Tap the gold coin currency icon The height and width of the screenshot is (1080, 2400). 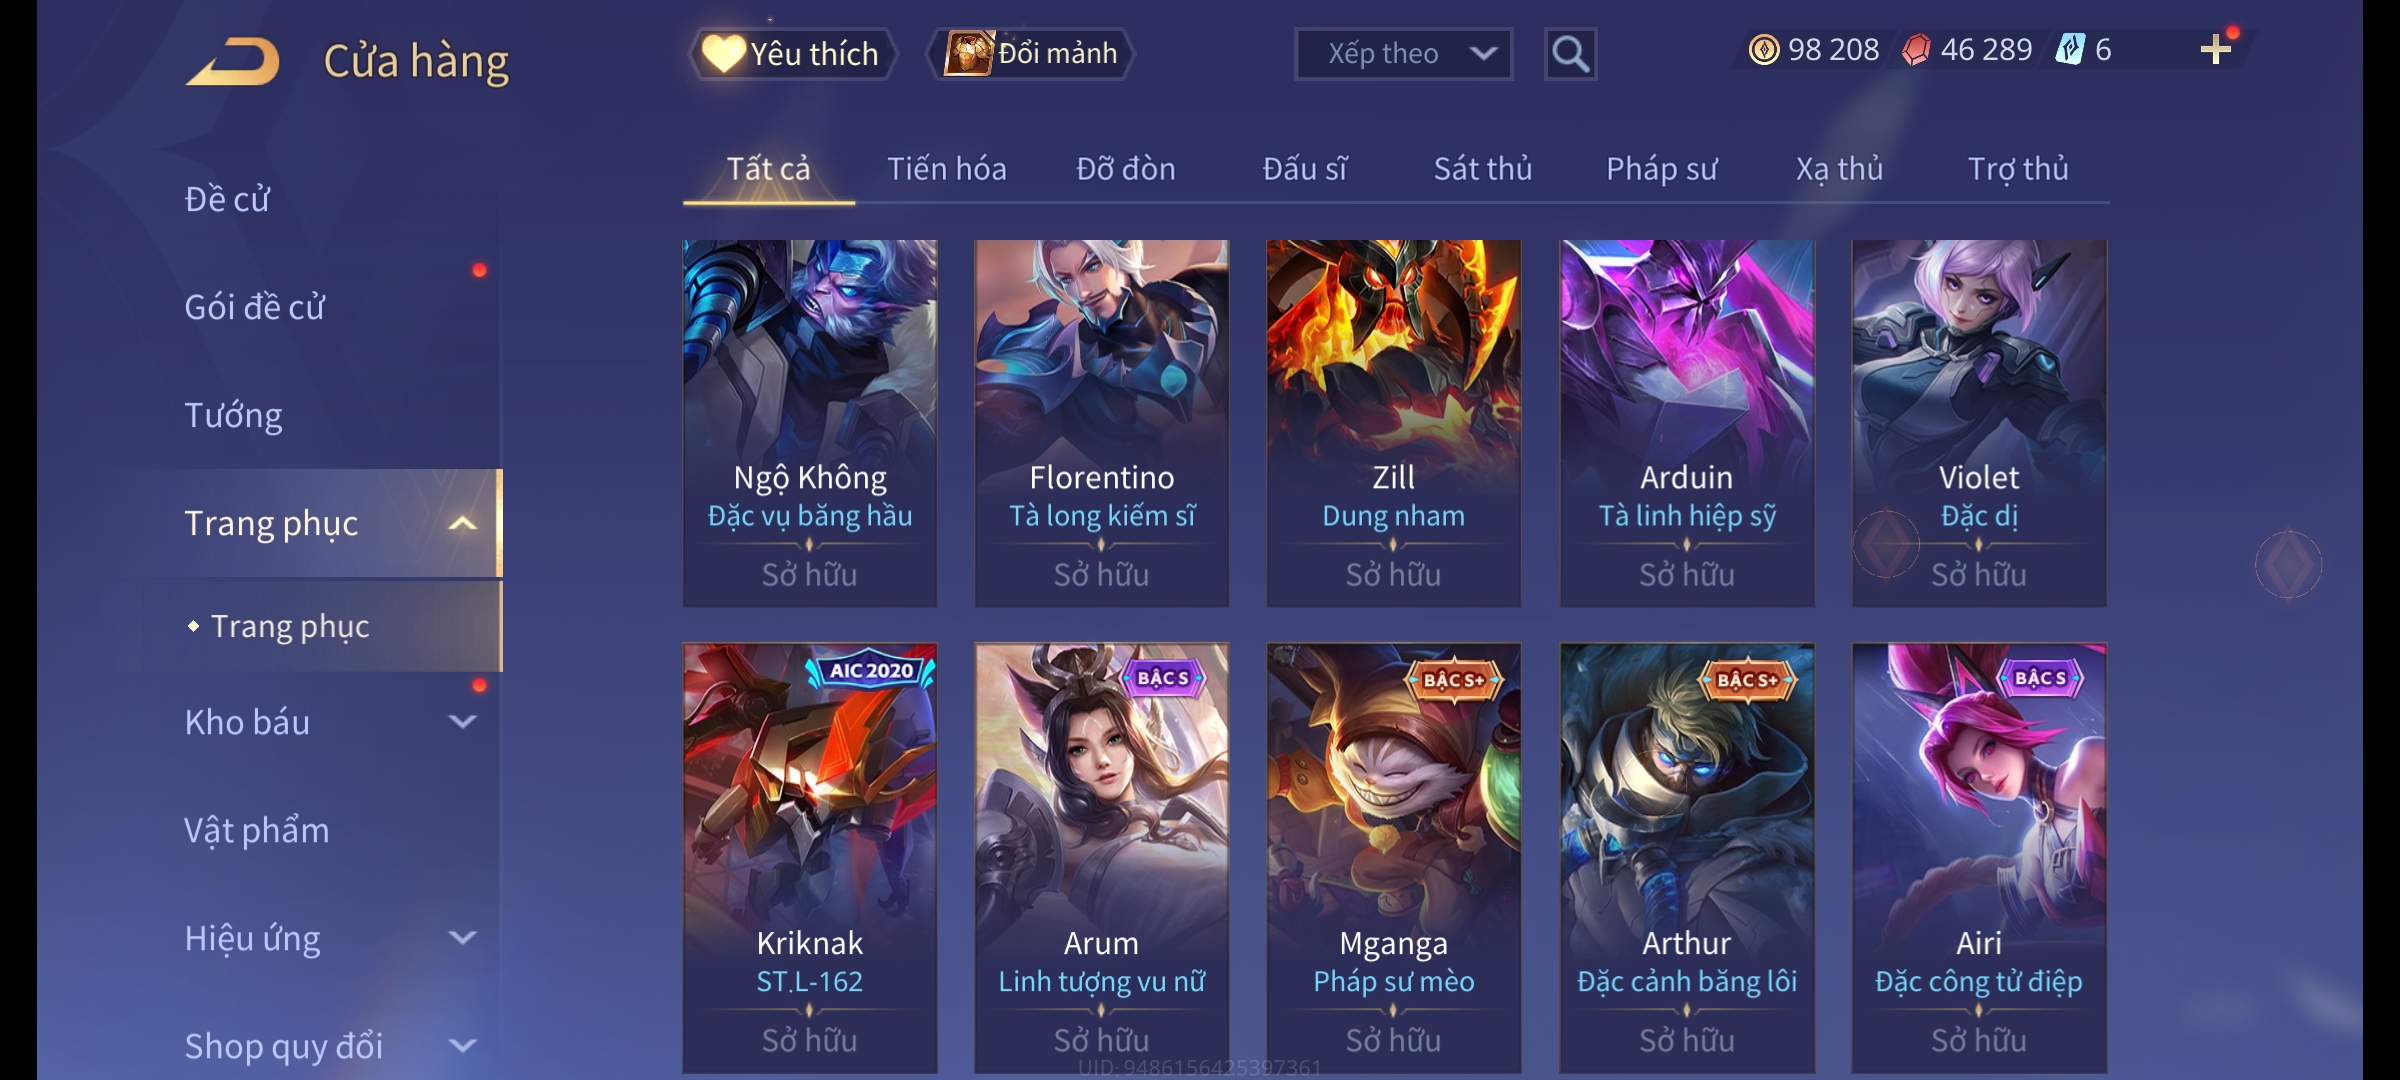[1764, 50]
